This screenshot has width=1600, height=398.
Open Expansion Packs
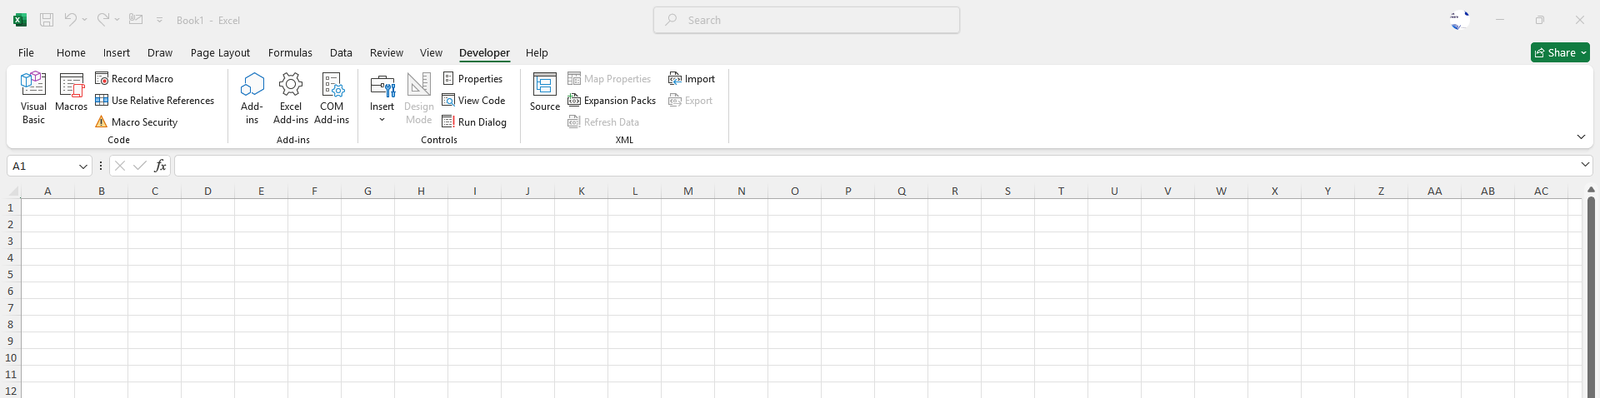coord(612,100)
